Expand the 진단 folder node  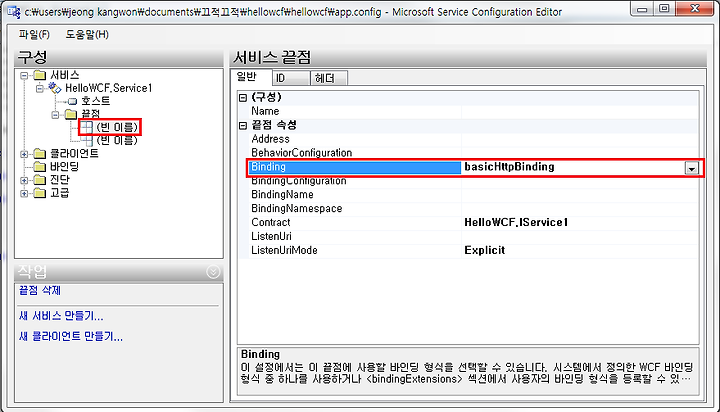[24, 180]
